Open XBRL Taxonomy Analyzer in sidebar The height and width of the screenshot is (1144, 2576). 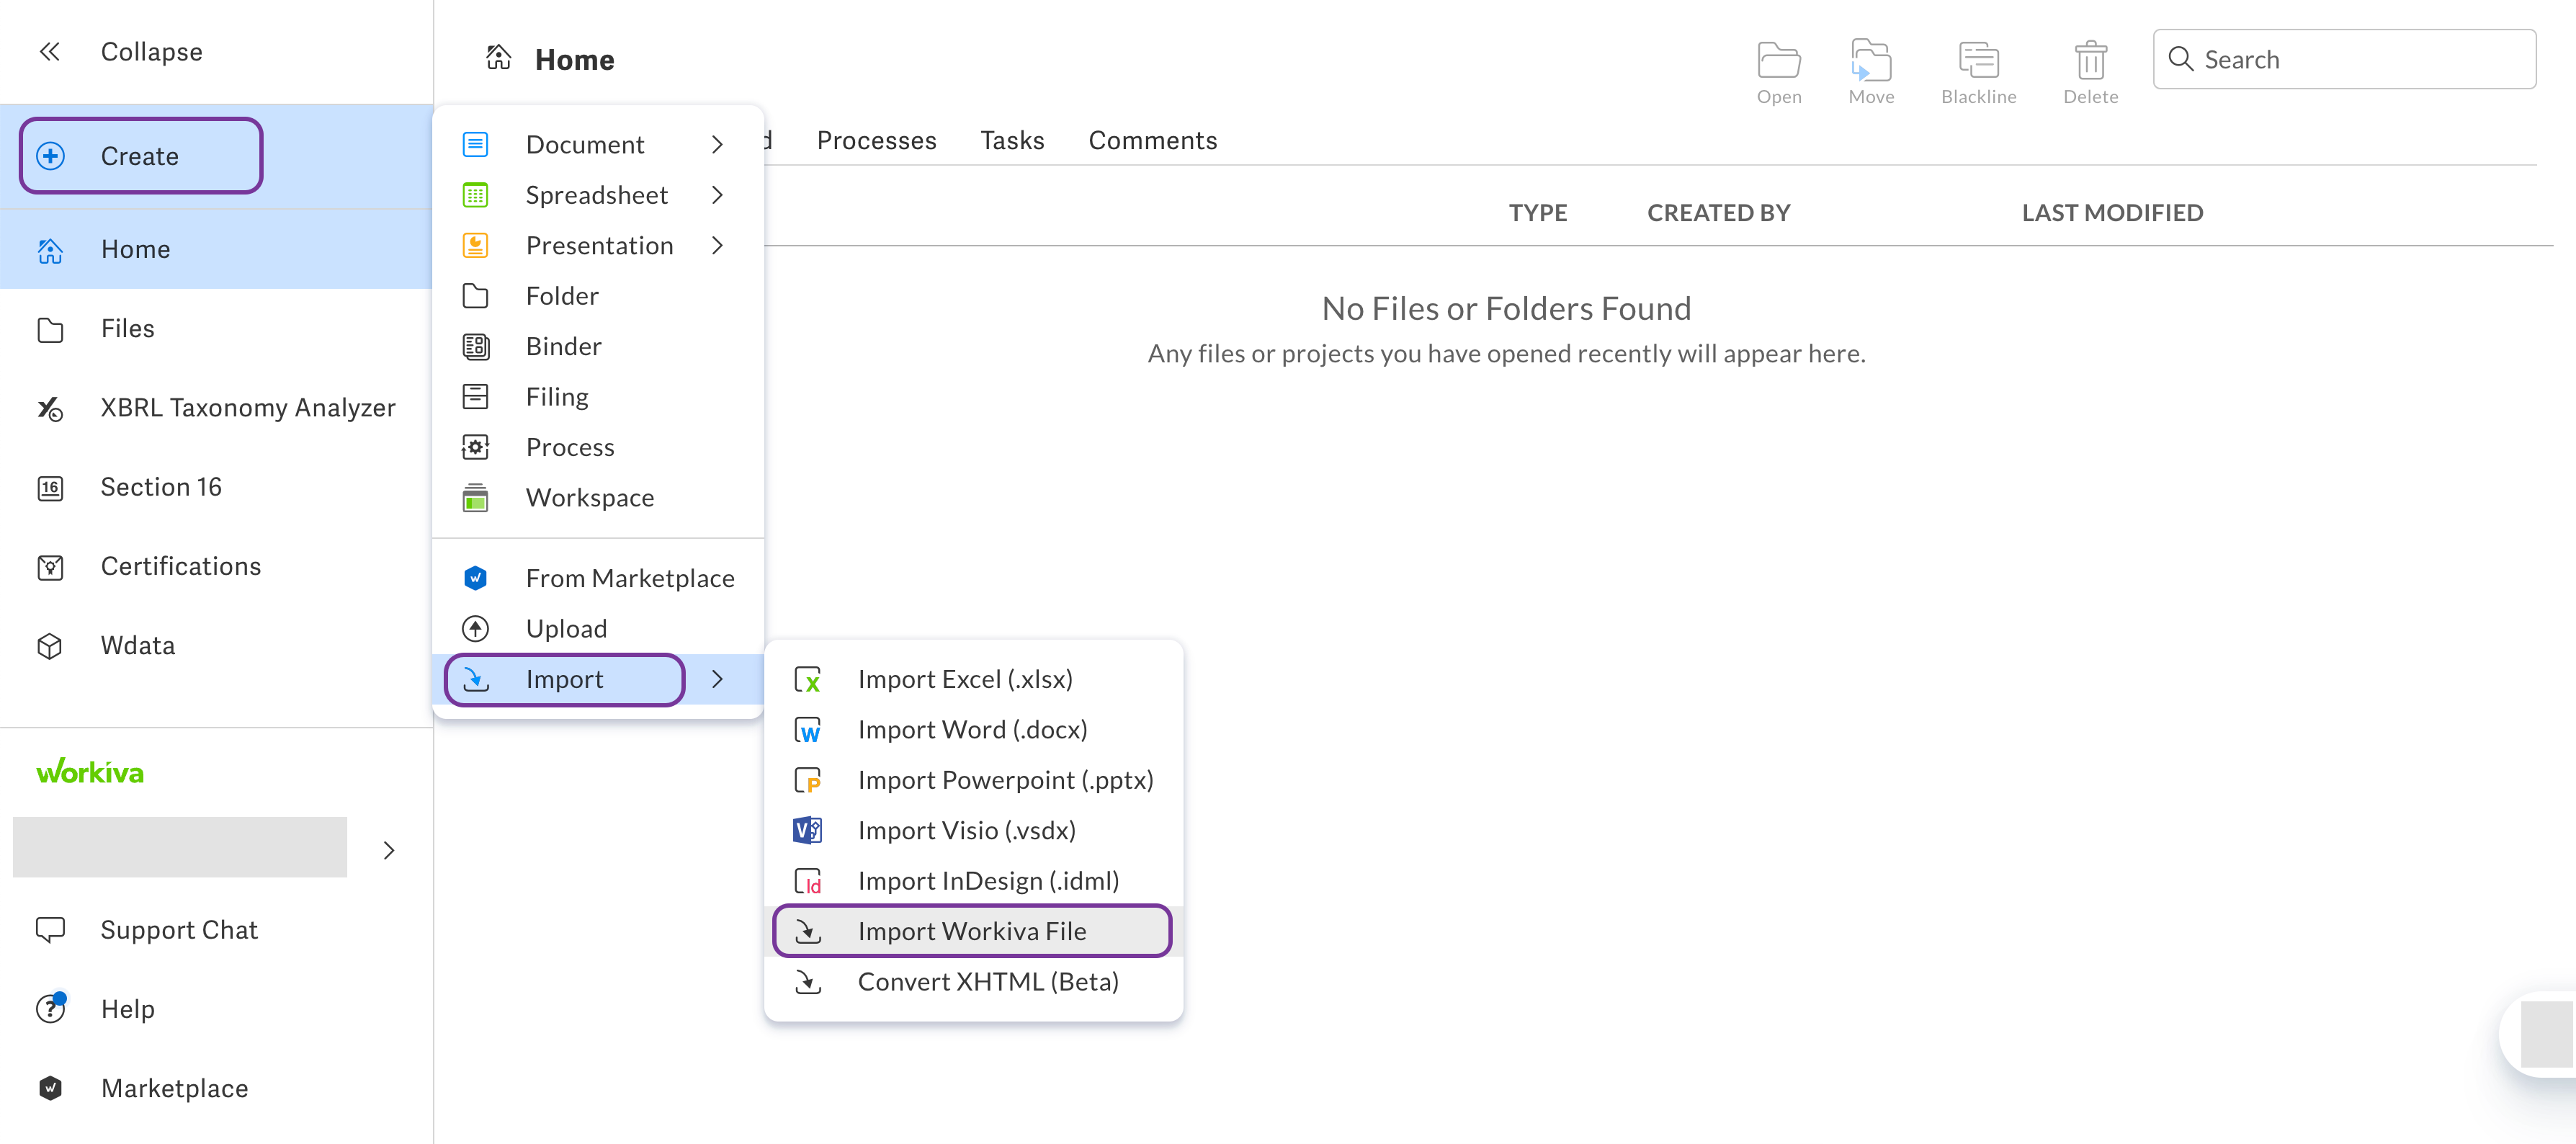(x=247, y=408)
